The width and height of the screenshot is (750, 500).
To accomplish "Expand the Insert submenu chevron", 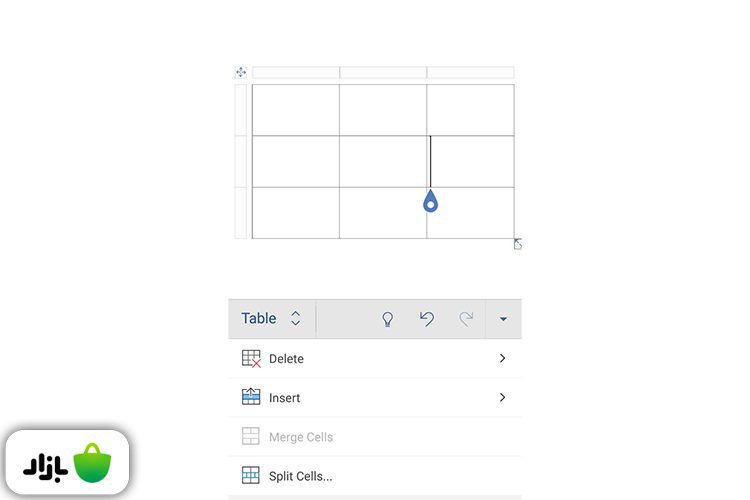I will tap(502, 398).
